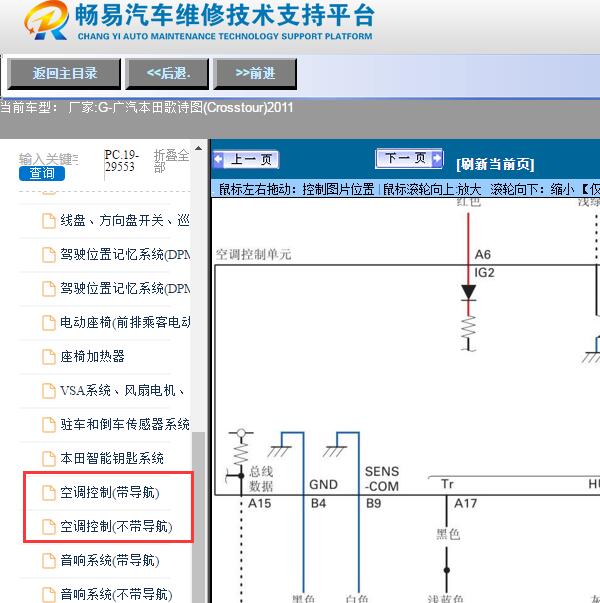Go to next page with 下一页
600x603 pixels.
[409, 158]
